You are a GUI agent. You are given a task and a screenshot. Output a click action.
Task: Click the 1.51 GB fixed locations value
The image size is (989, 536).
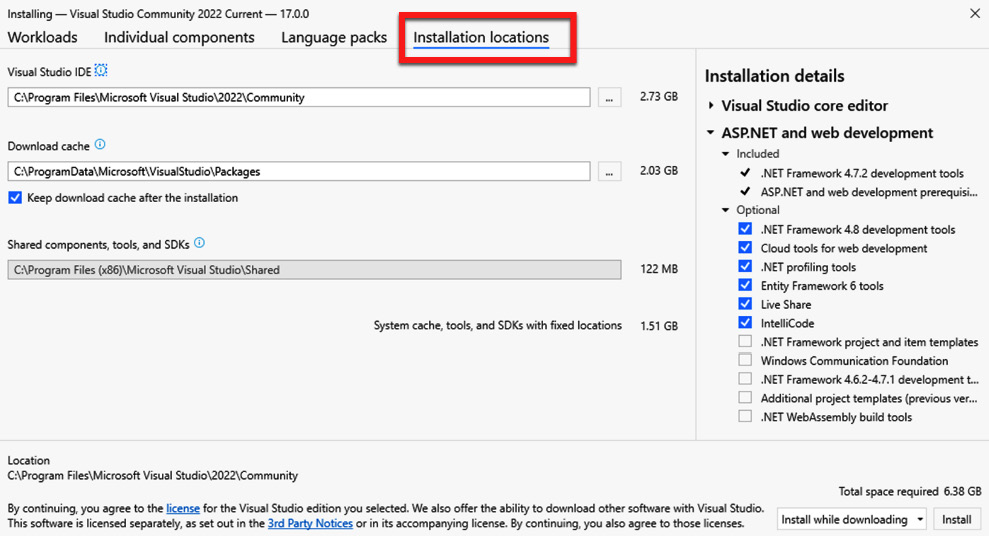tap(659, 326)
